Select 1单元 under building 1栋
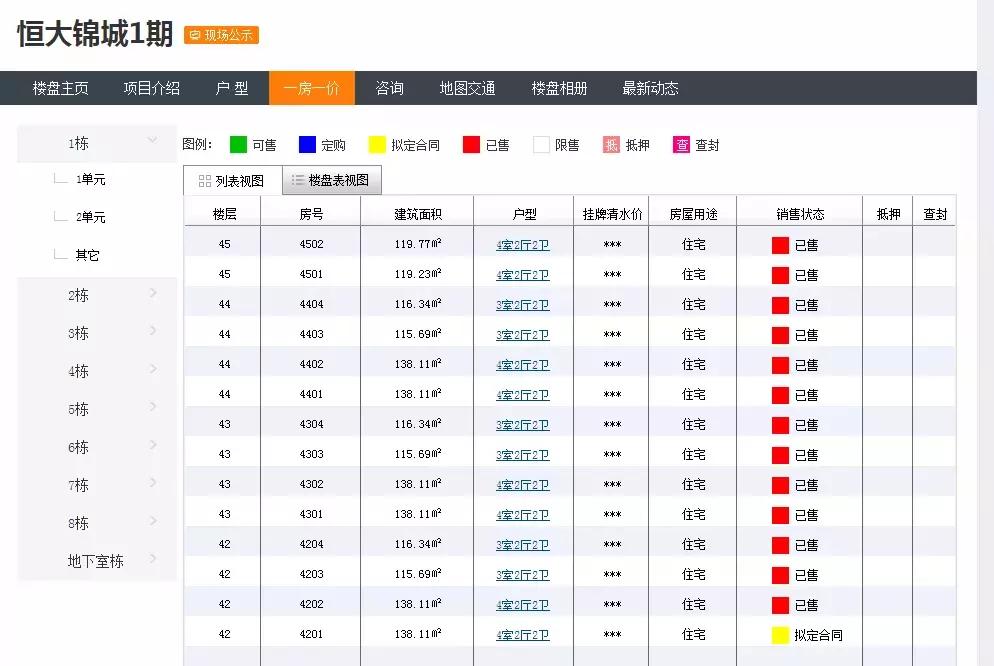 pos(91,179)
